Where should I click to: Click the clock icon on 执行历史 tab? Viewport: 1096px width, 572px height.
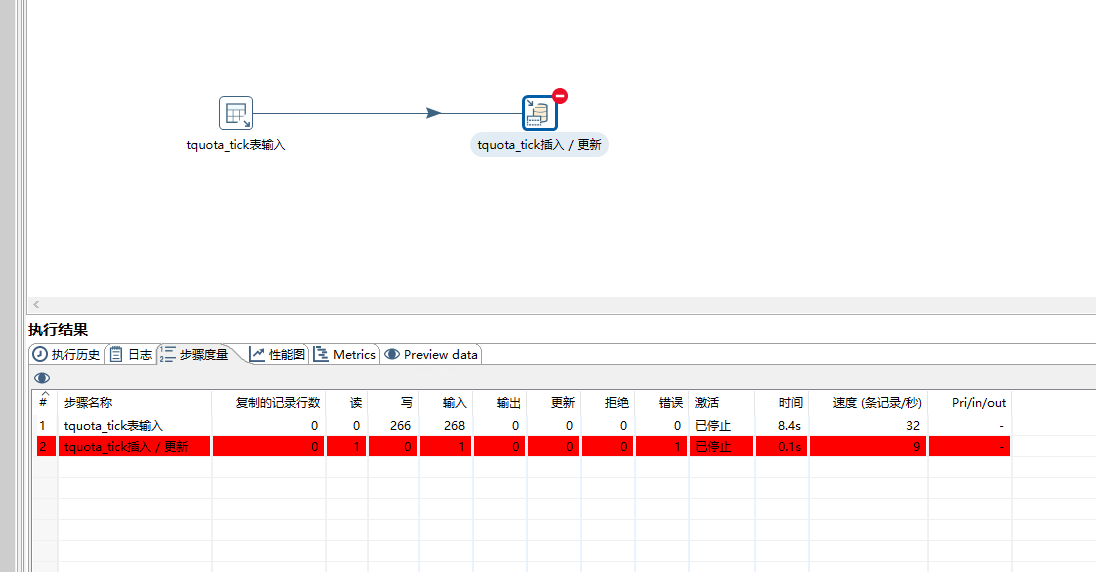point(41,355)
